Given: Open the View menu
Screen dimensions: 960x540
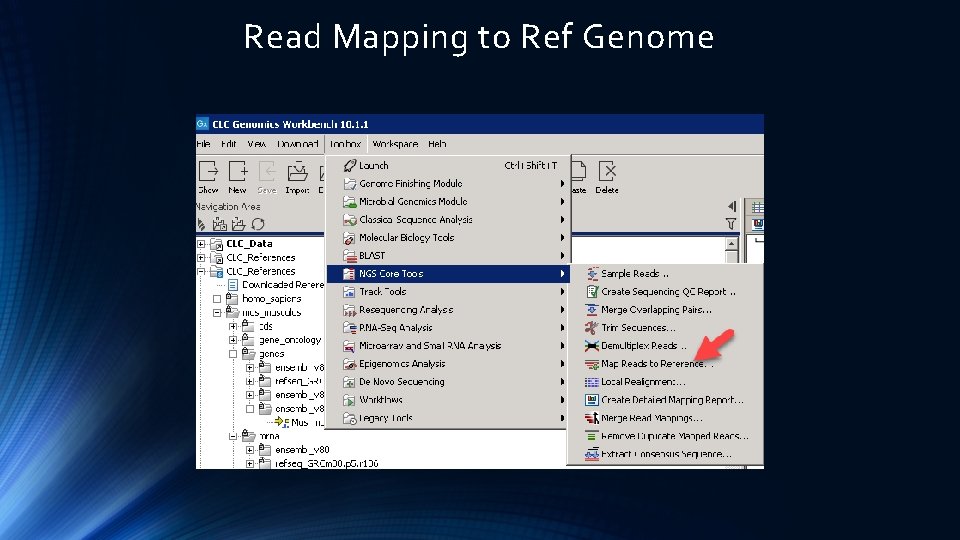Looking at the screenshot, I should point(257,144).
